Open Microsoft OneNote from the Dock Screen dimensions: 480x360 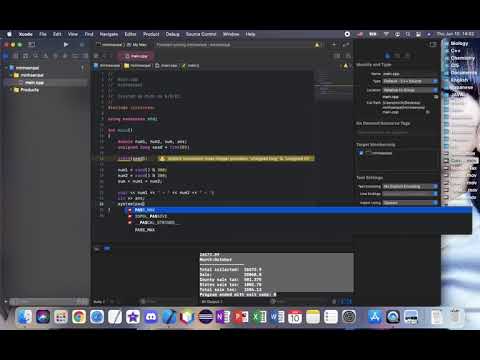point(223,317)
